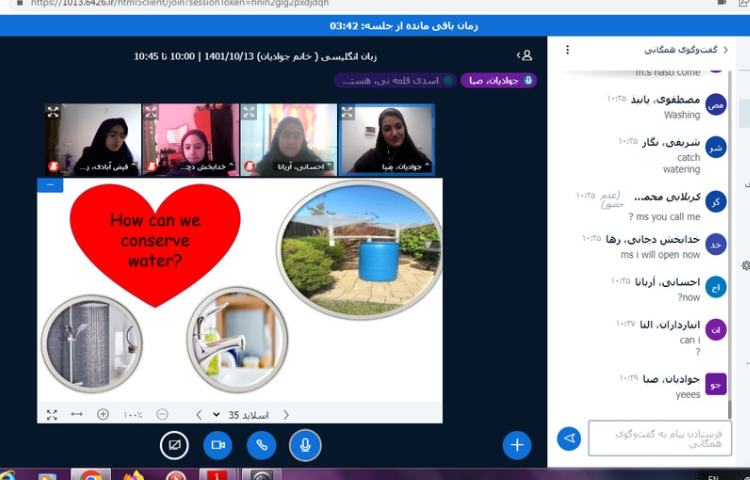
Task: Click the Asadi Ghaleh-ney talking indicator chip
Action: point(396,80)
